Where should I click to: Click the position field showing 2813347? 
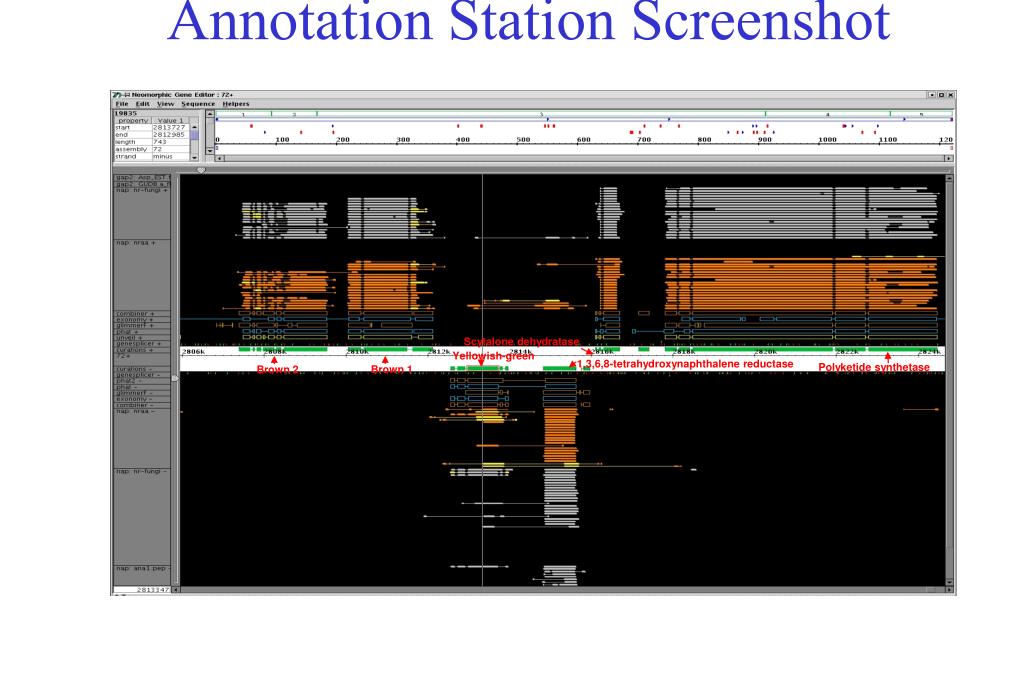click(x=142, y=590)
